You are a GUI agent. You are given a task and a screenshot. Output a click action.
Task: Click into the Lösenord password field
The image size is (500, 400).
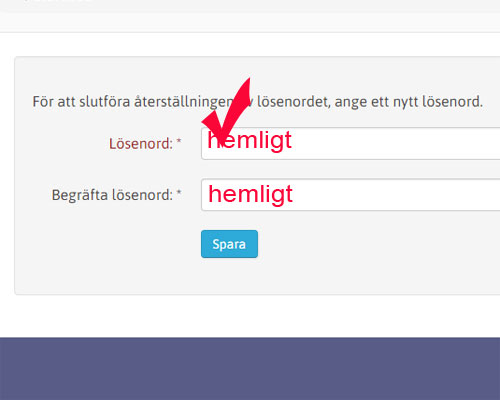tap(351, 143)
